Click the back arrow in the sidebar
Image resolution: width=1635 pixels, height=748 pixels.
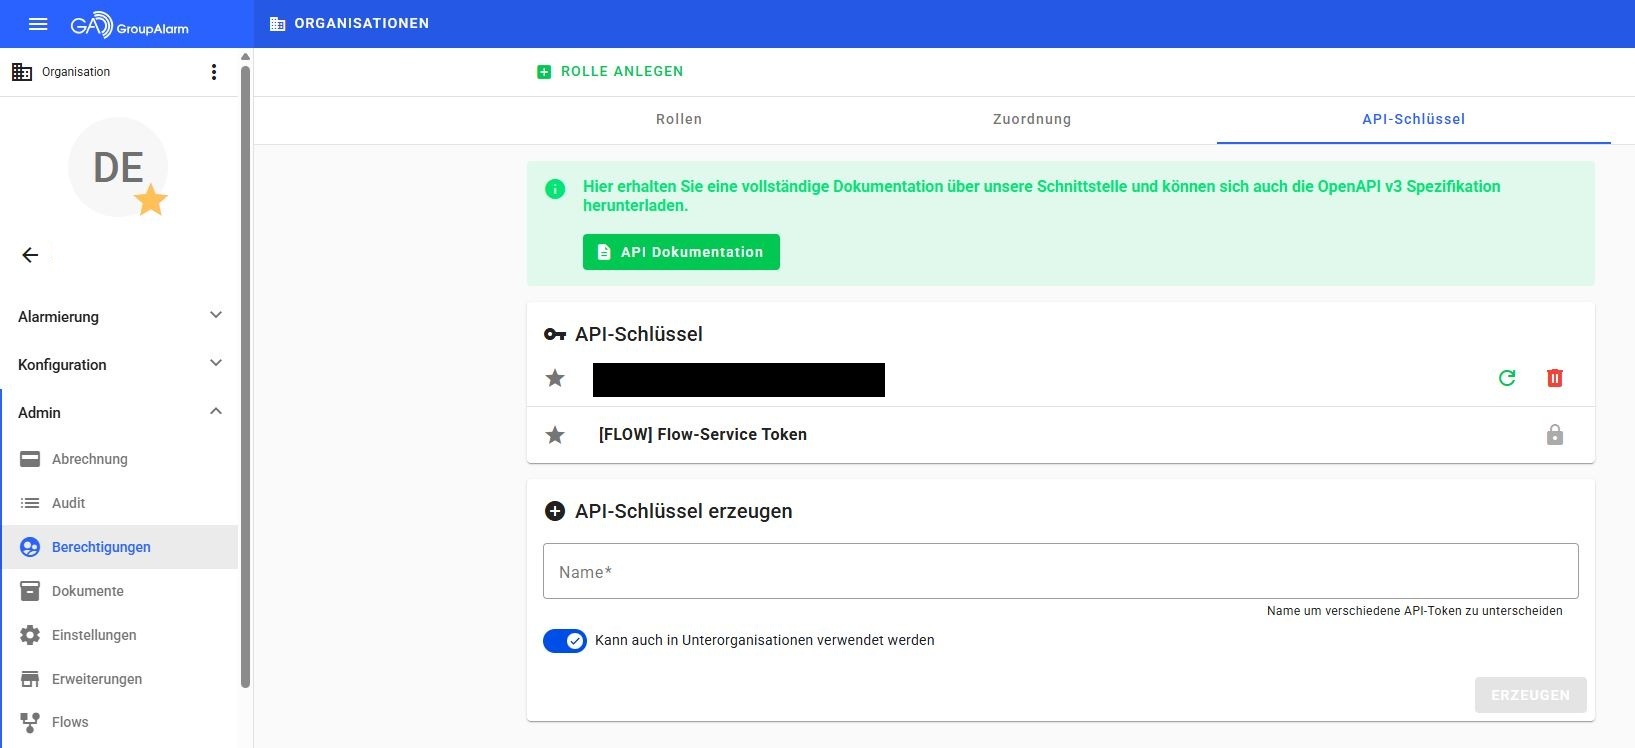tap(30, 255)
